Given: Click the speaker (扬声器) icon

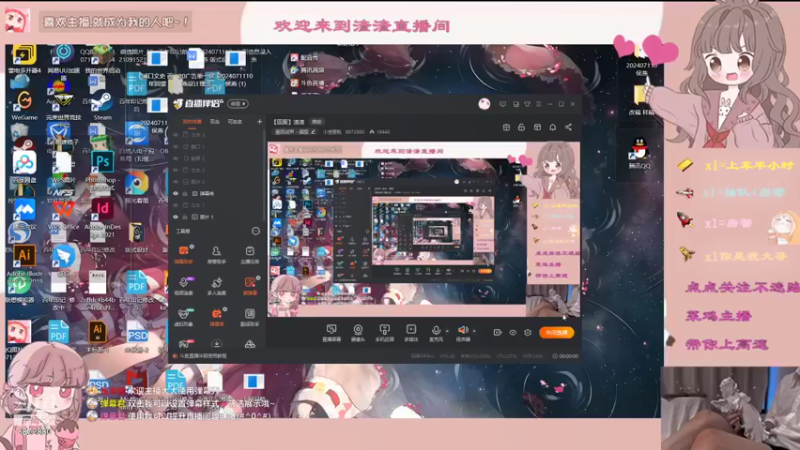Looking at the screenshot, I should coord(463,331).
